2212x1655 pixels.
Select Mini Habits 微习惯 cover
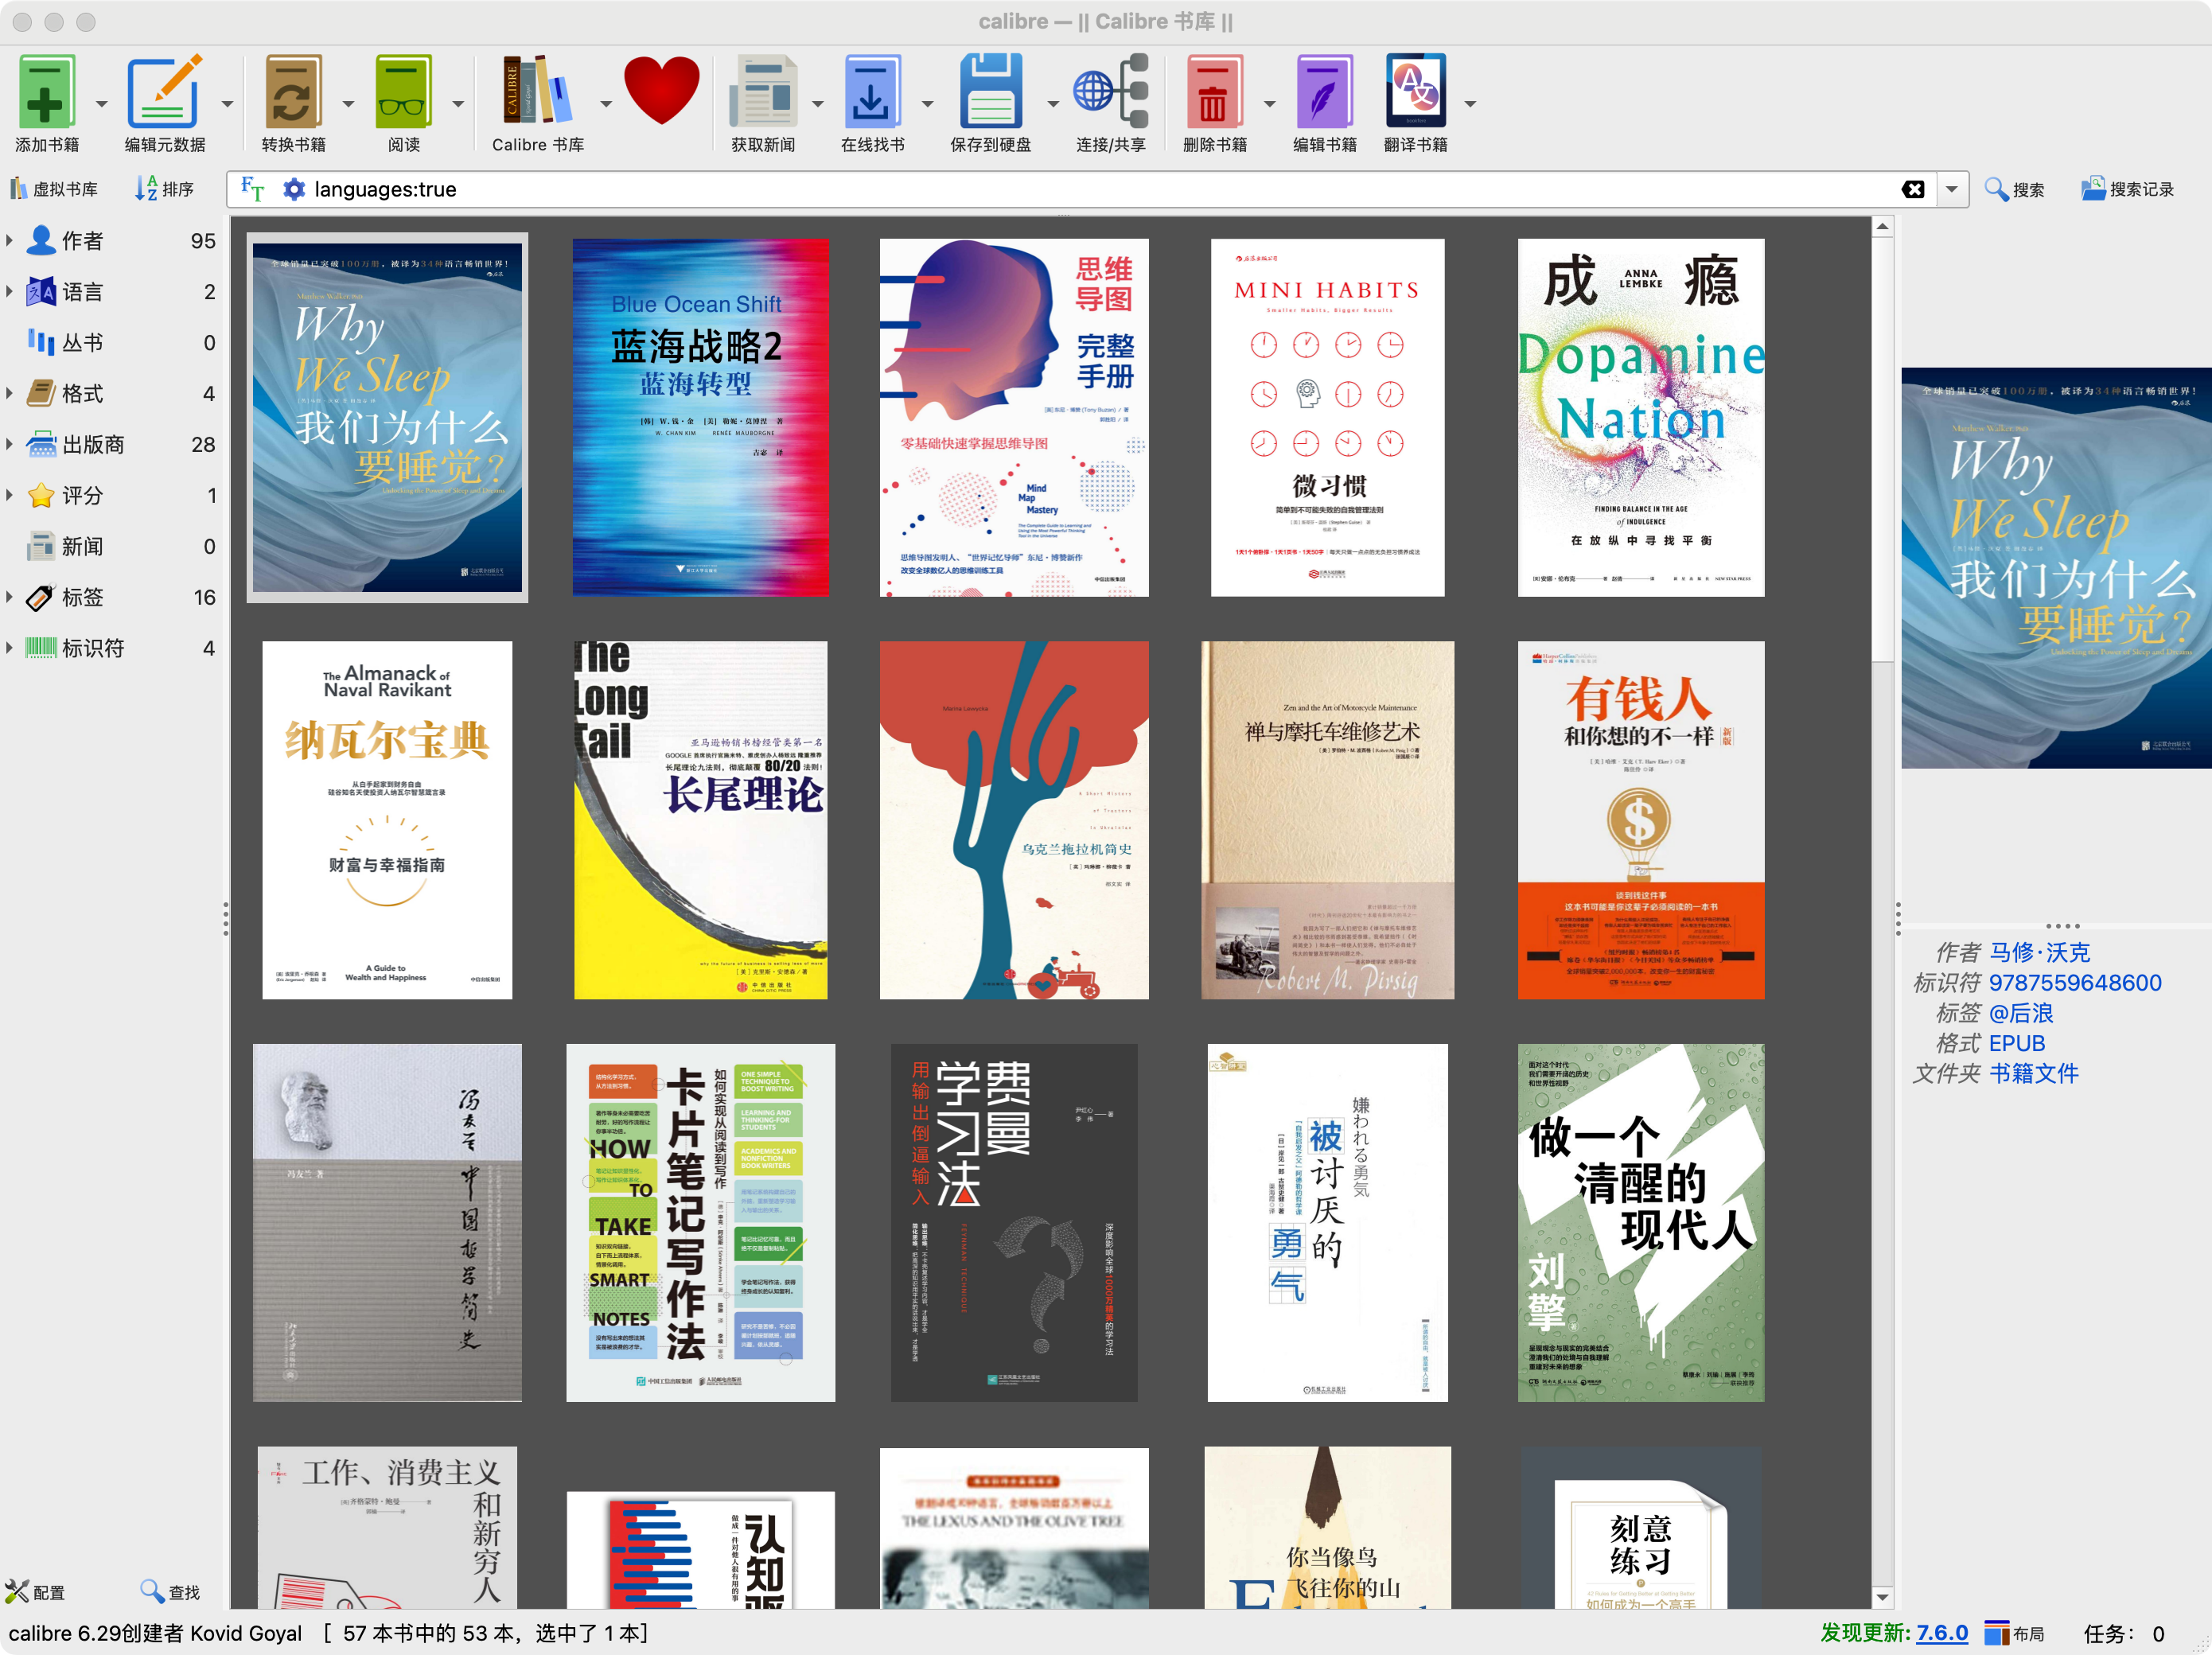[x=1327, y=417]
